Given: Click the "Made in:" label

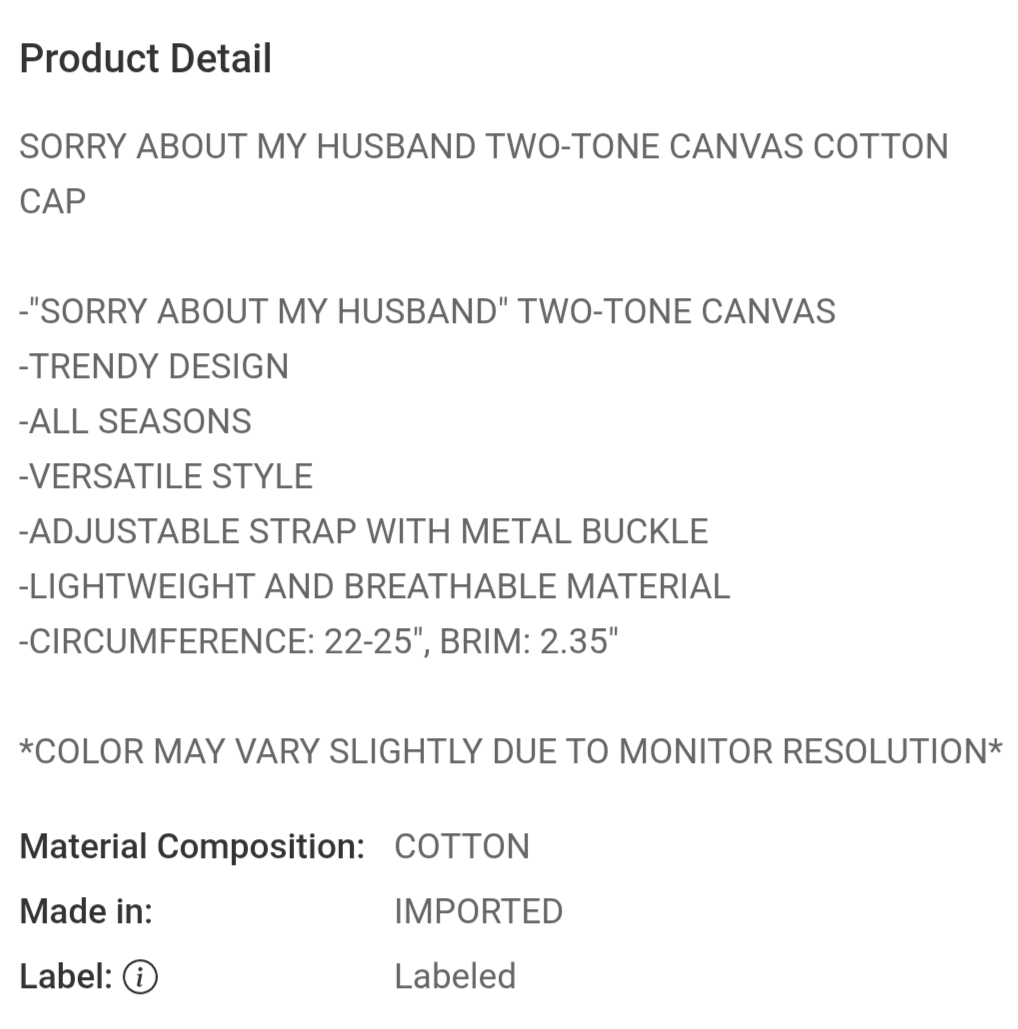Looking at the screenshot, I should [86, 912].
